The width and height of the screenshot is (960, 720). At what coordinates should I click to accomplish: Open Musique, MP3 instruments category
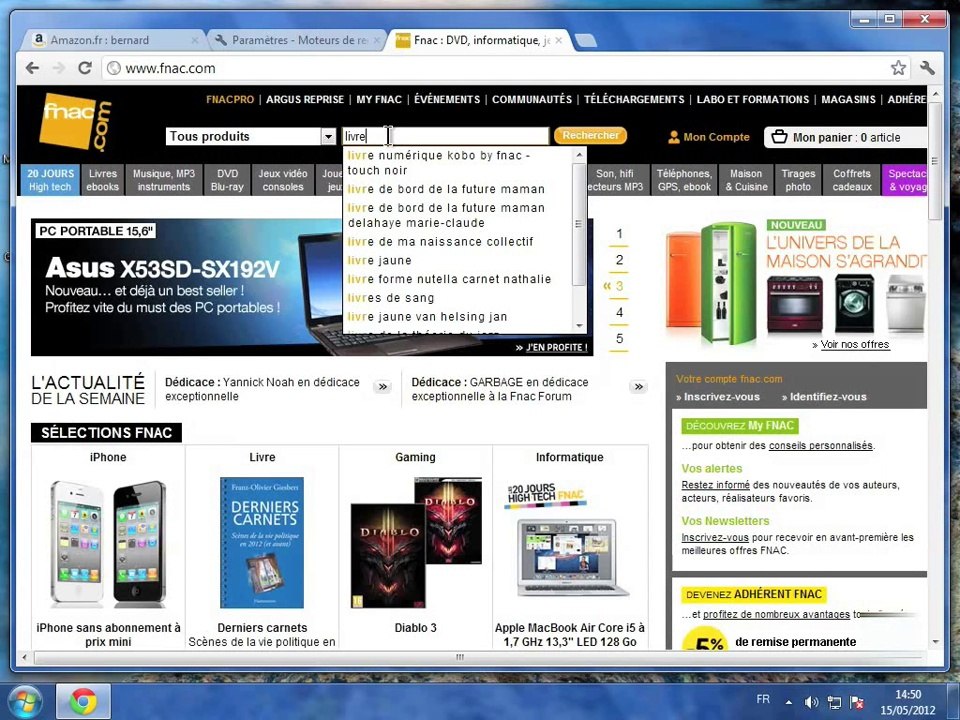(163, 180)
